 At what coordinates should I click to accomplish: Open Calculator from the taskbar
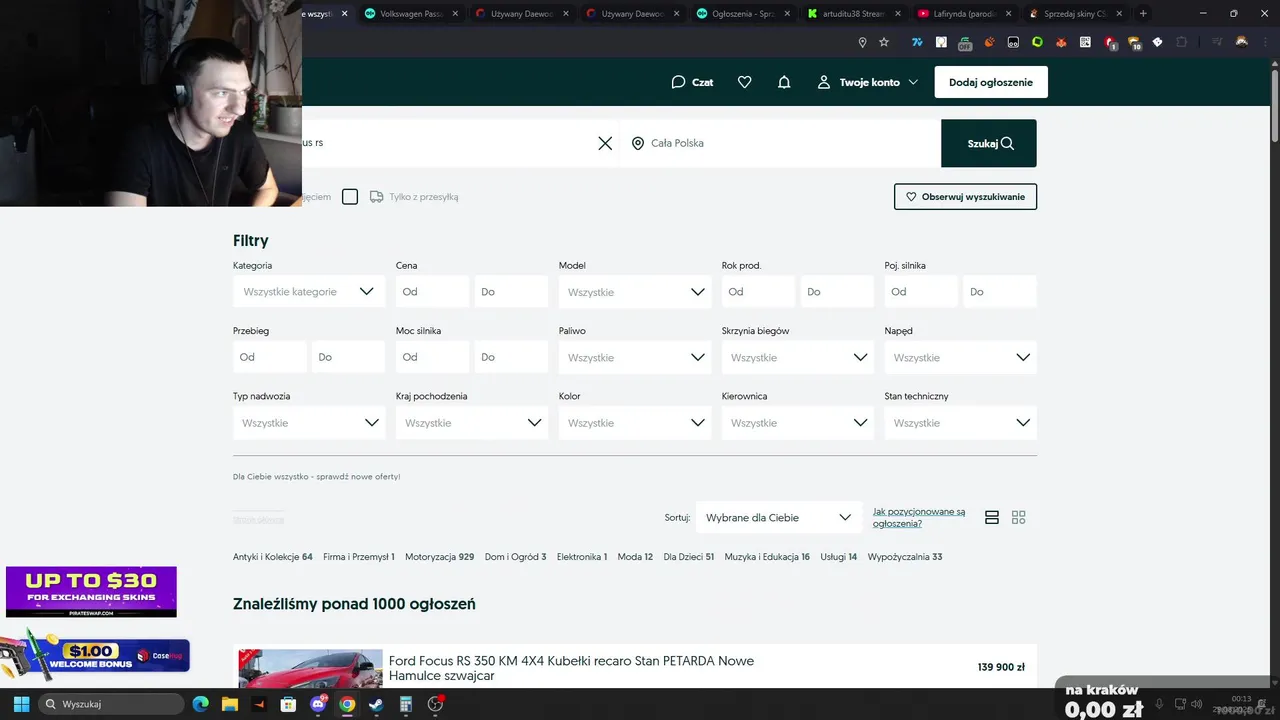pos(405,704)
